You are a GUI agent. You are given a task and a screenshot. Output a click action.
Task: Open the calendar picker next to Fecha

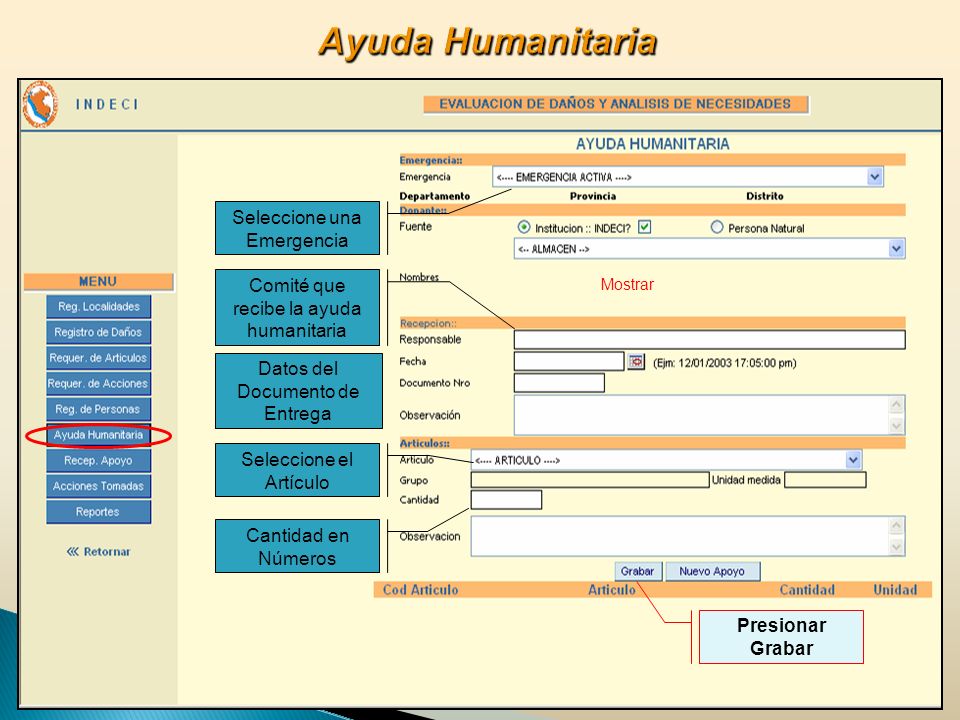(x=636, y=362)
